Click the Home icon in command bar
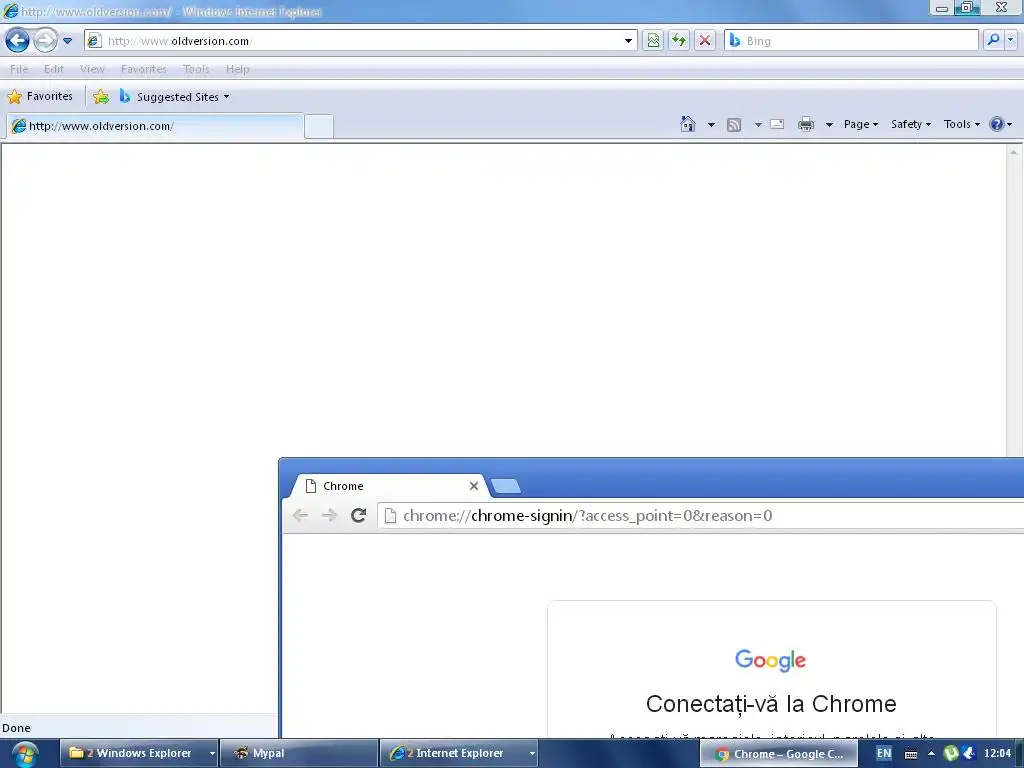1024x768 pixels. pos(688,124)
